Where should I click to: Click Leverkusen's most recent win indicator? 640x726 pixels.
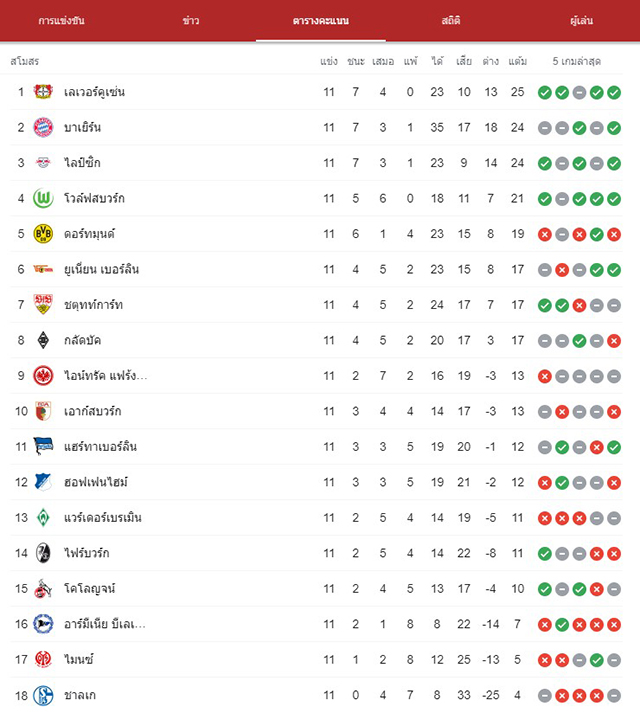point(614,93)
